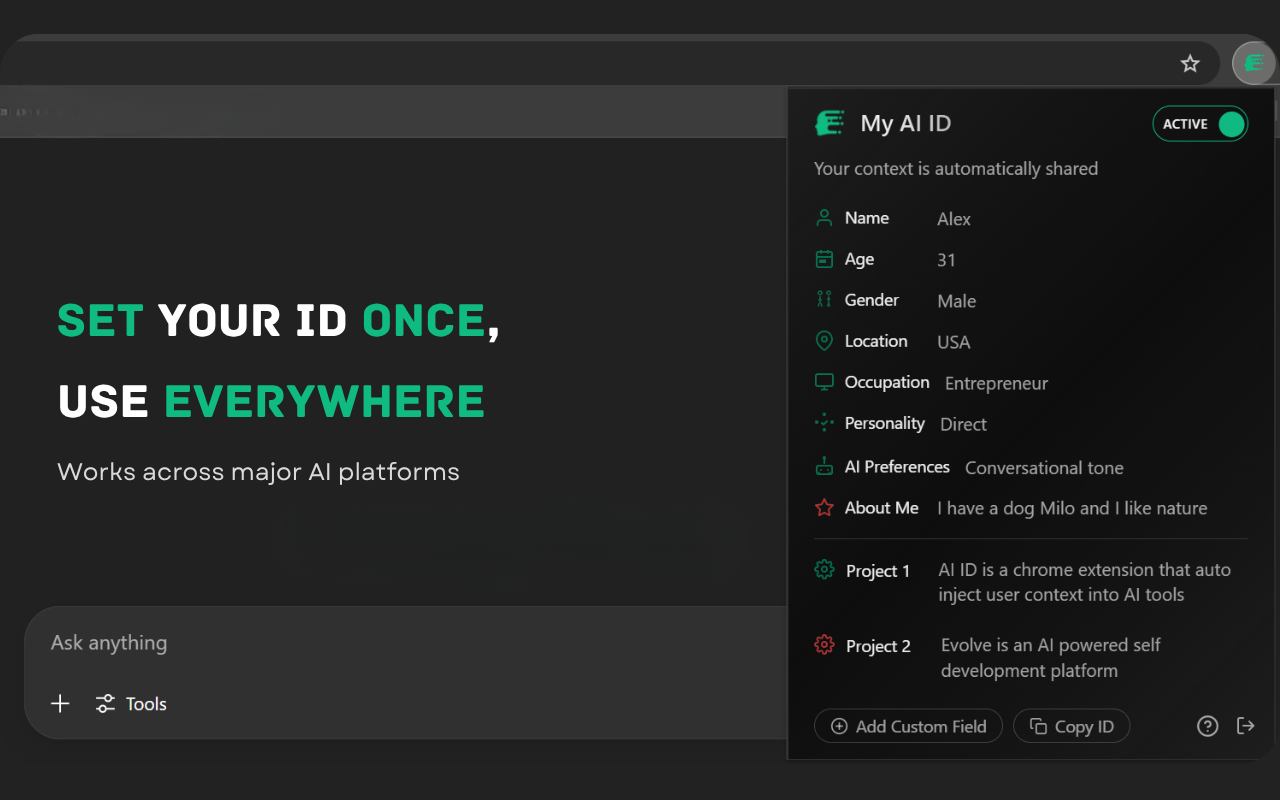Click the Copy ID button
Screen dimensions: 1280x800
(1071, 726)
